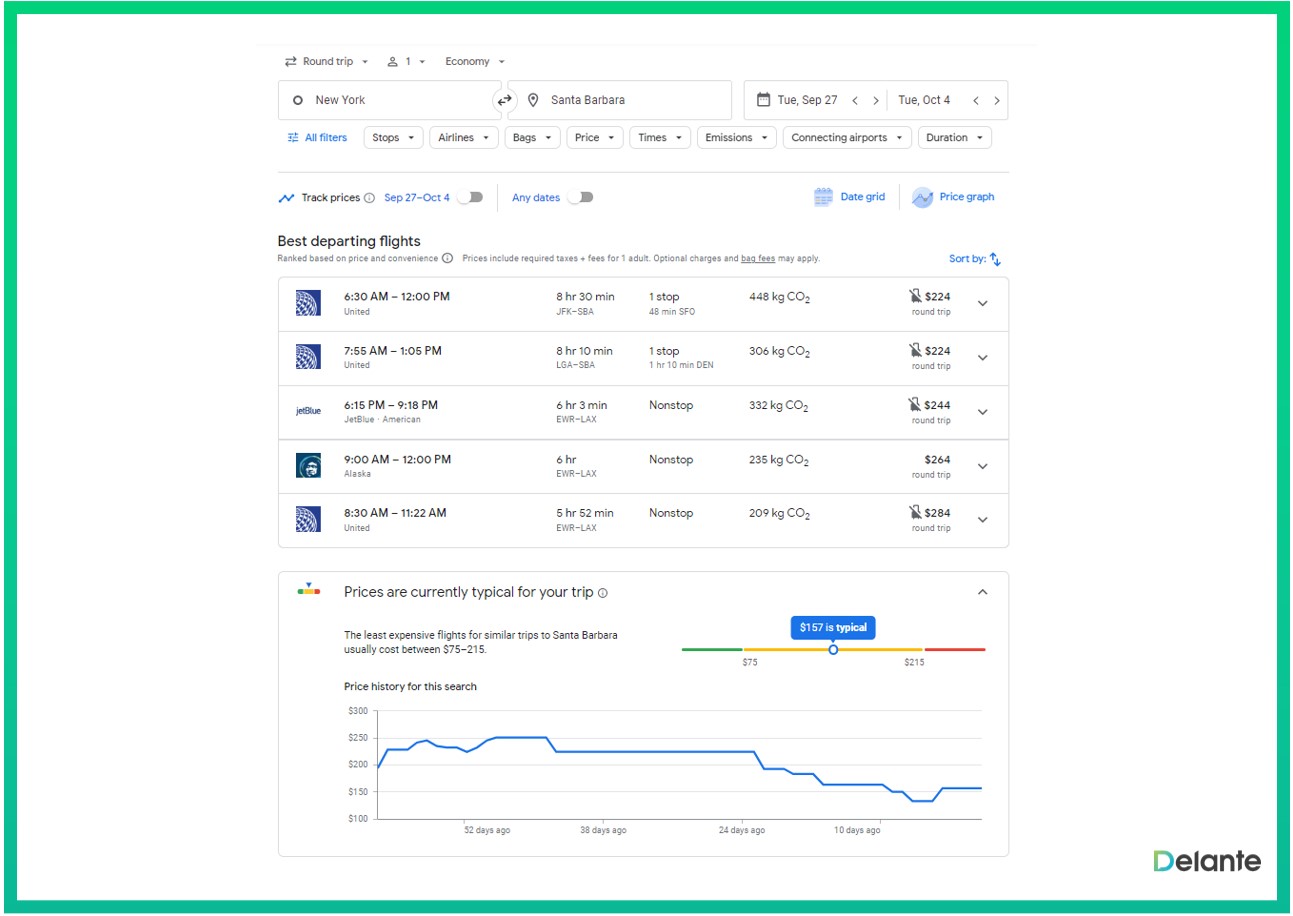Collapse the price insights panel

tap(982, 592)
